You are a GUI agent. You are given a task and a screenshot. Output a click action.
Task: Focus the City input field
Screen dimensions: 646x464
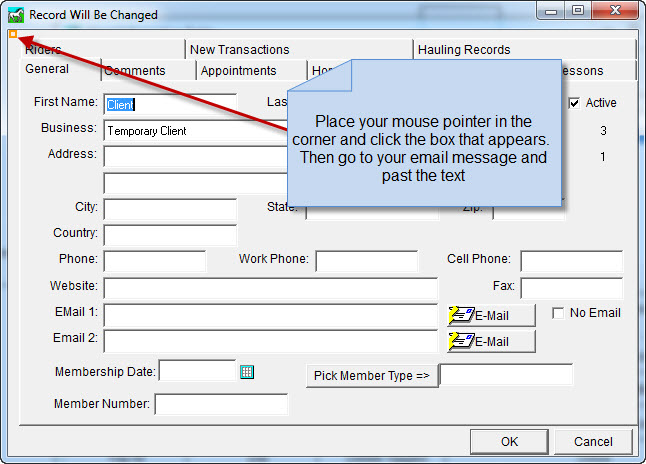click(170, 209)
